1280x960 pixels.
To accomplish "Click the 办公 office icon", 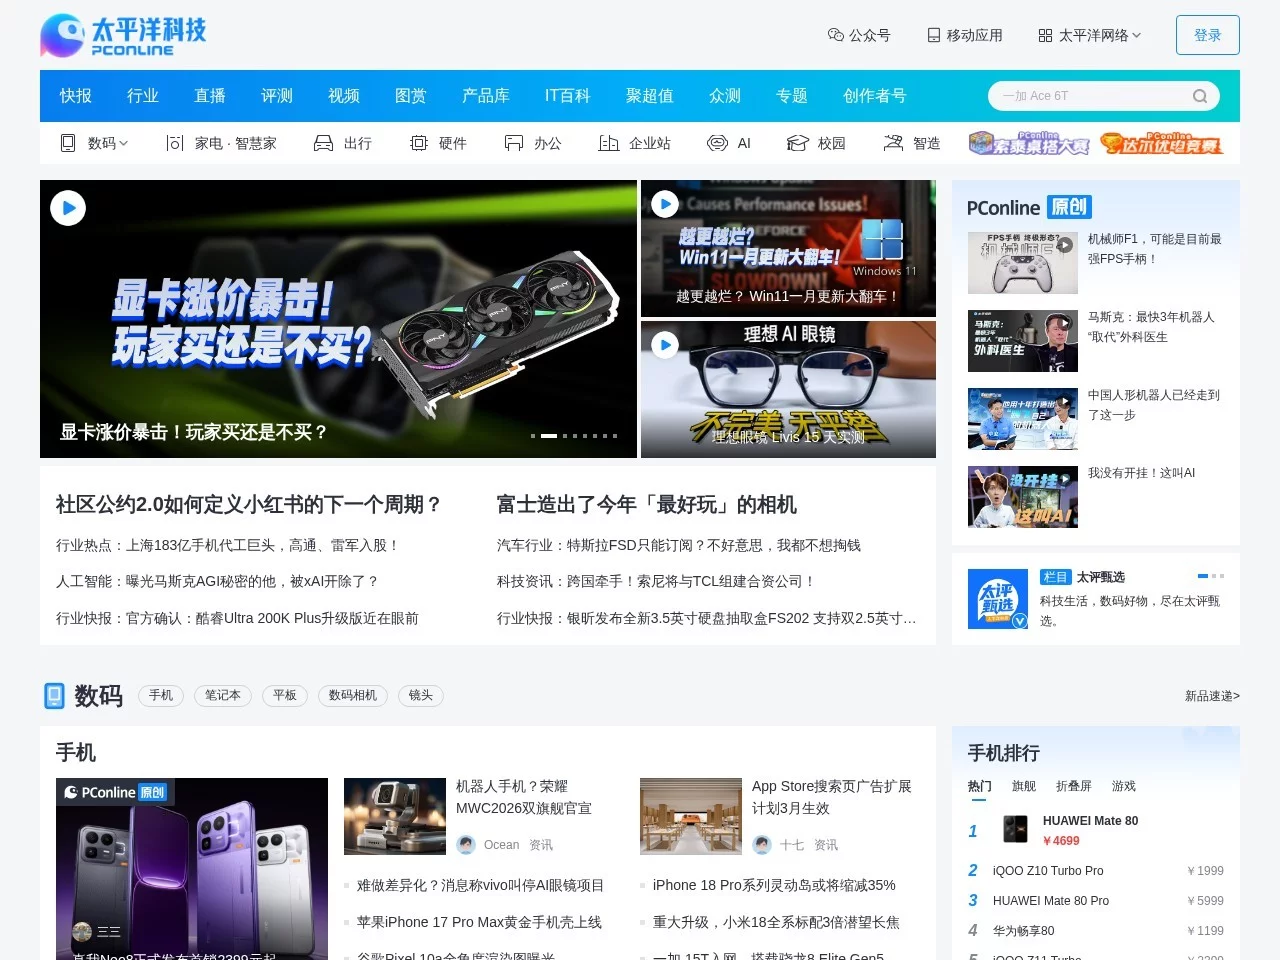I will (513, 142).
